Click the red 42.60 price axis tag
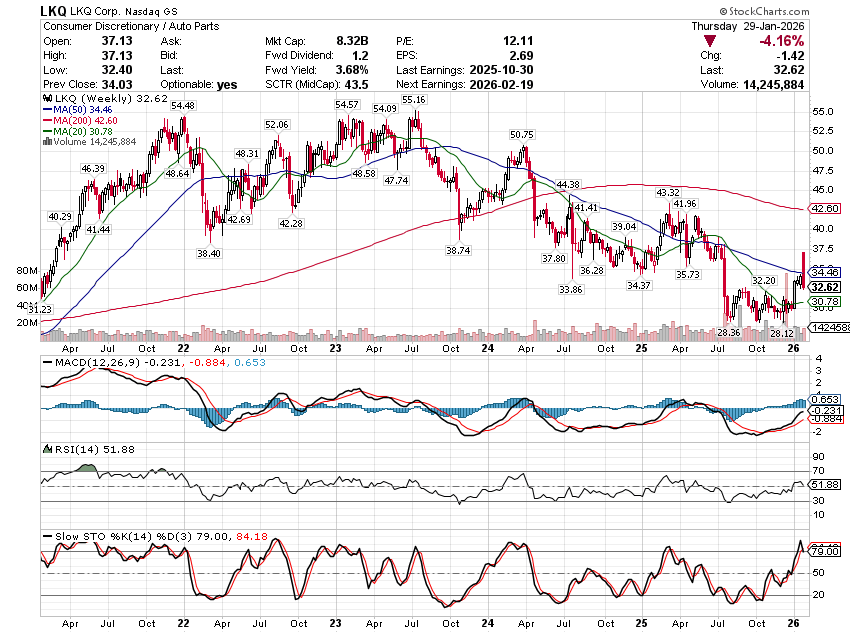Viewport: 850px width, 633px height. 823,209
